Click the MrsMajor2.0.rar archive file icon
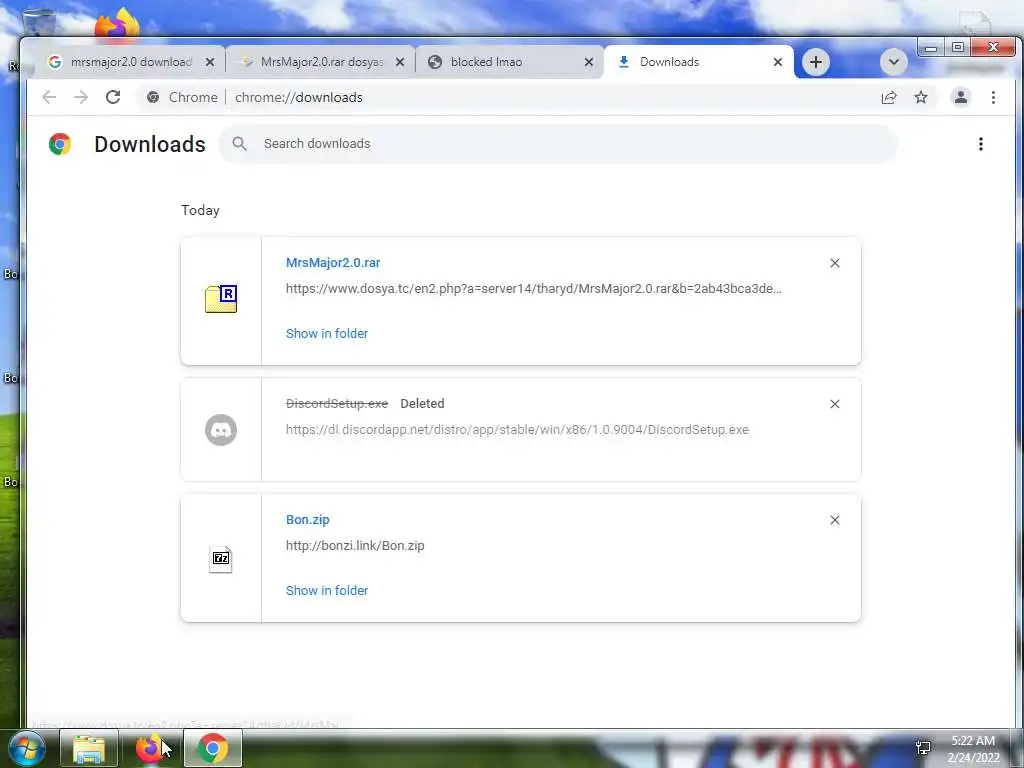1024x768 pixels. 221,299
